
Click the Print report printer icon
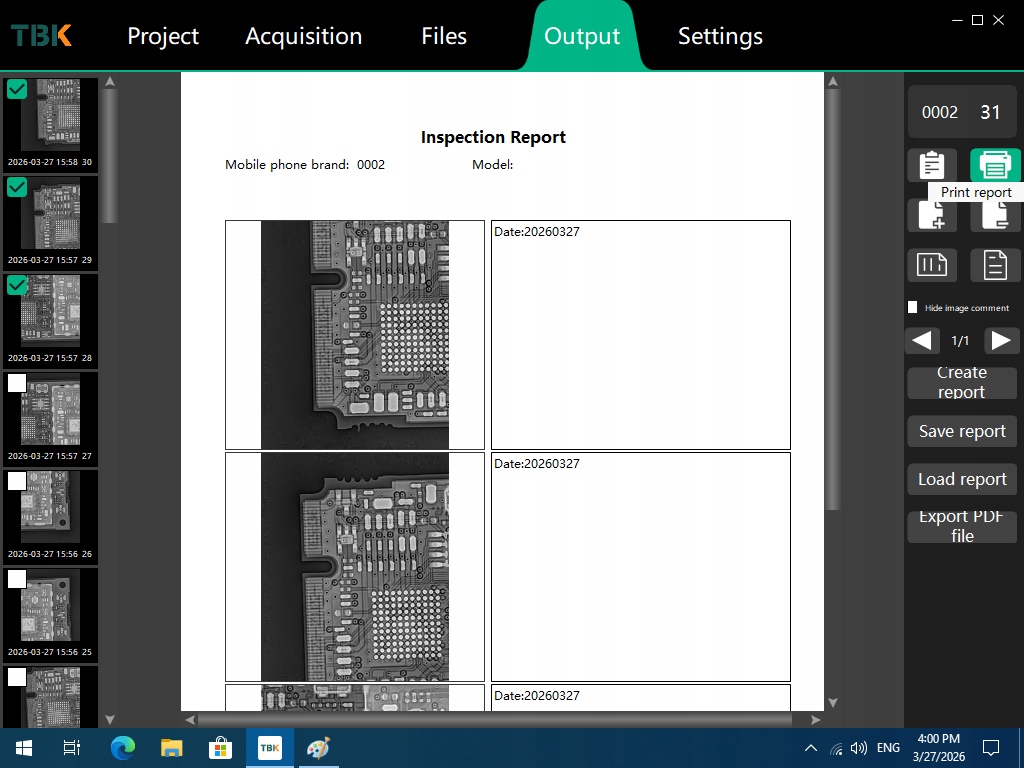(x=995, y=165)
